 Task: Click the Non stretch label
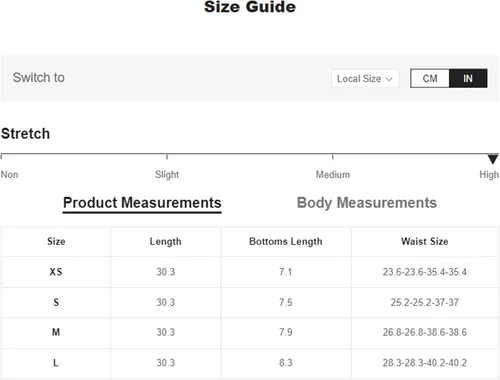[9, 174]
